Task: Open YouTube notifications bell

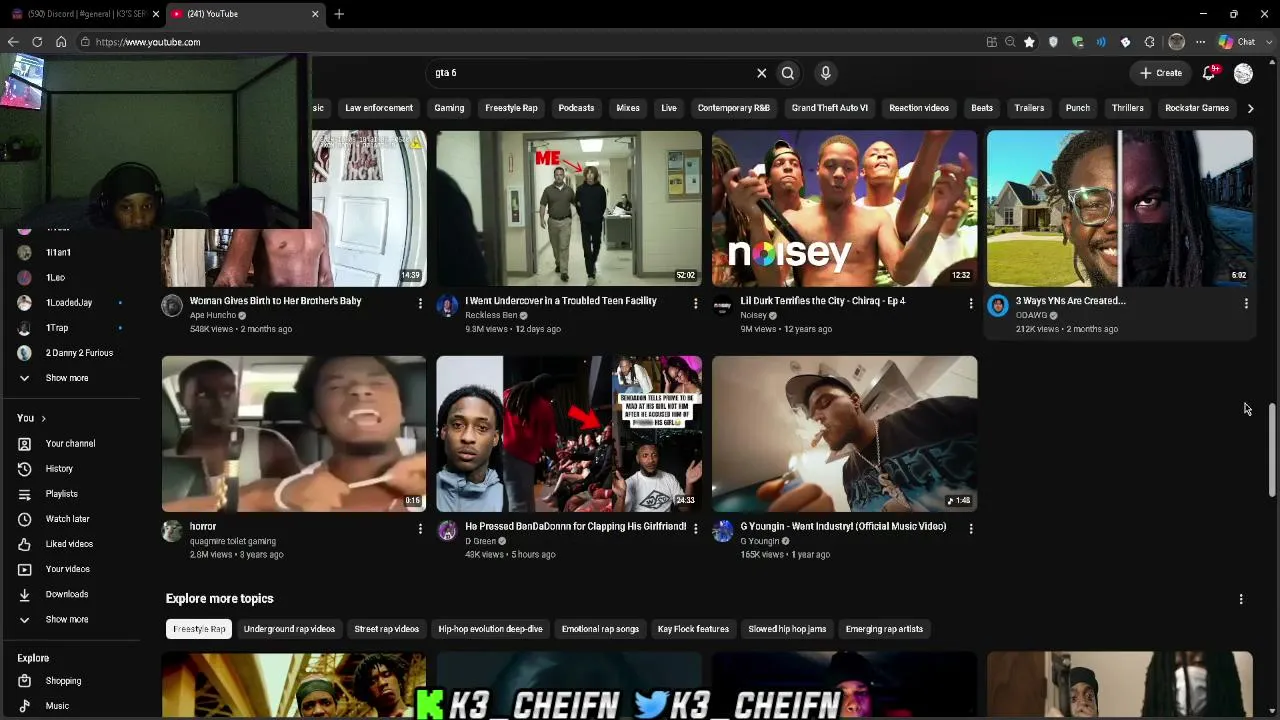Action: pyautogui.click(x=1209, y=73)
